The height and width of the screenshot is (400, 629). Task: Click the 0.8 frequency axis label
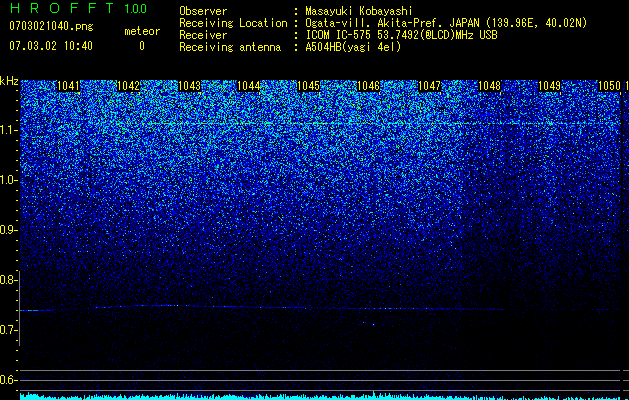7,280
